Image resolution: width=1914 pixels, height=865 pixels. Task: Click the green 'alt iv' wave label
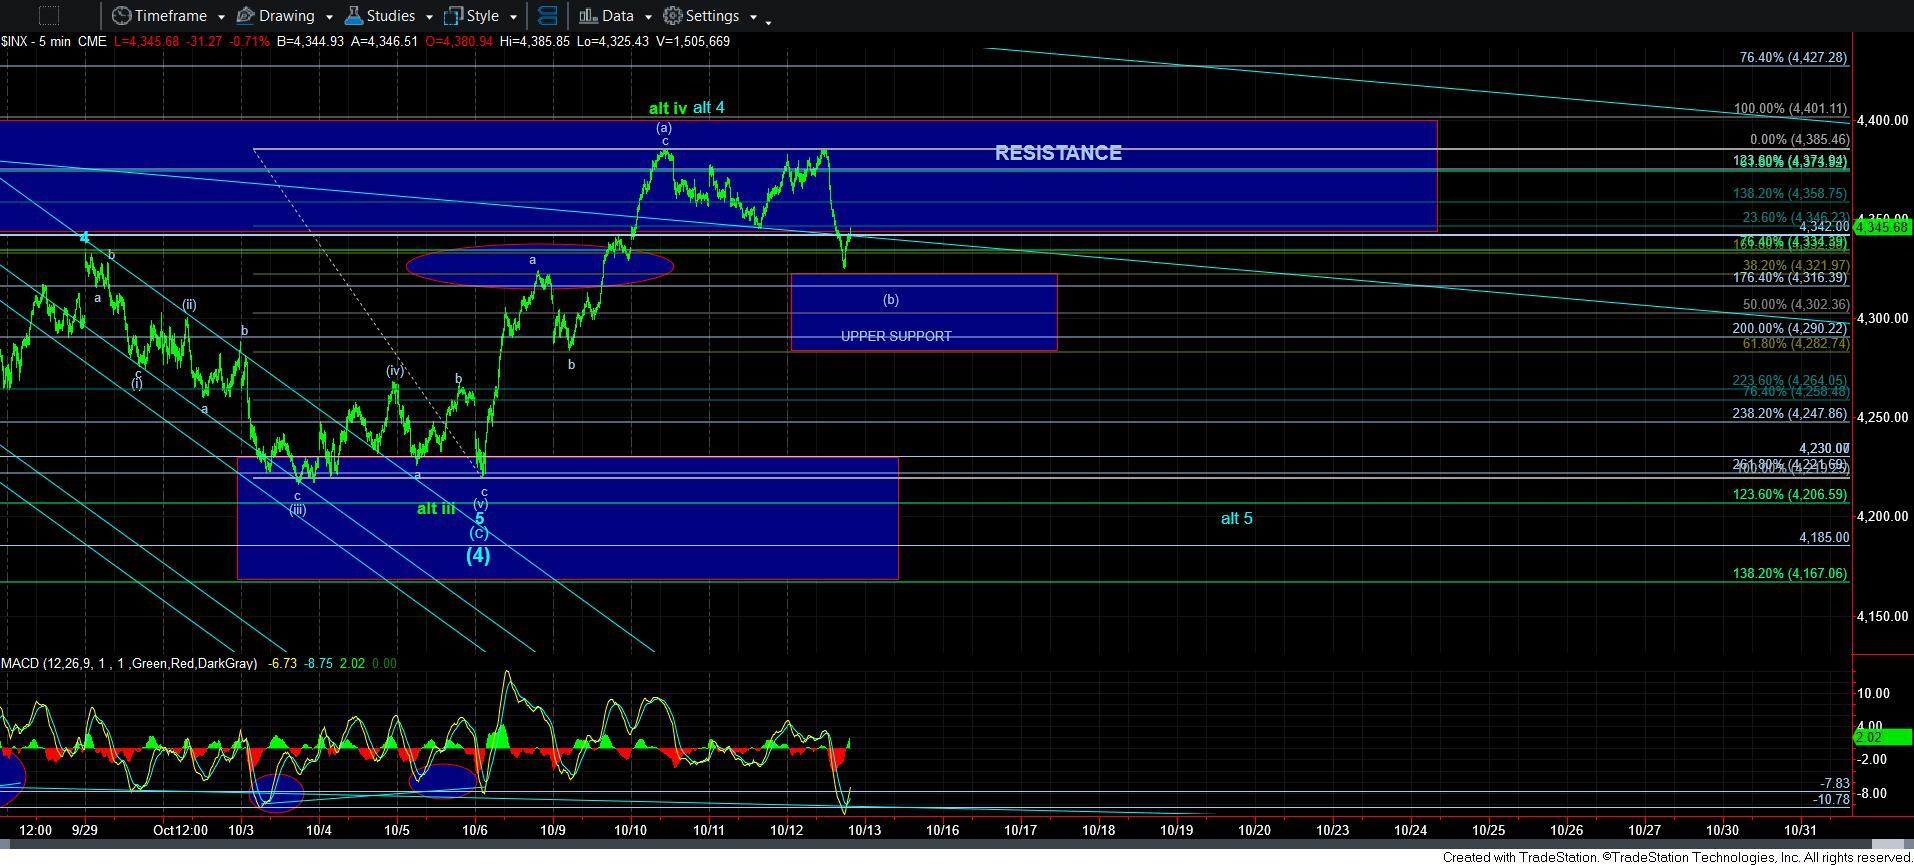668,108
